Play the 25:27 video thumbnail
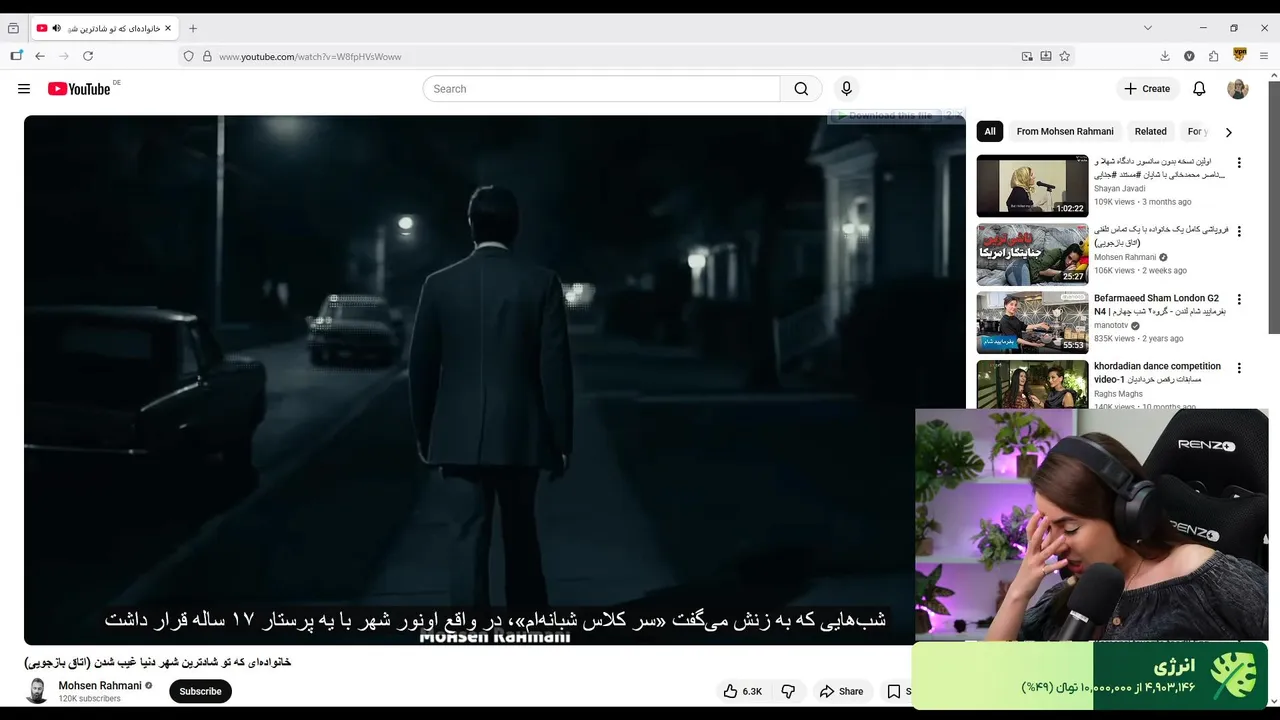Image resolution: width=1280 pixels, height=720 pixels. click(1032, 254)
